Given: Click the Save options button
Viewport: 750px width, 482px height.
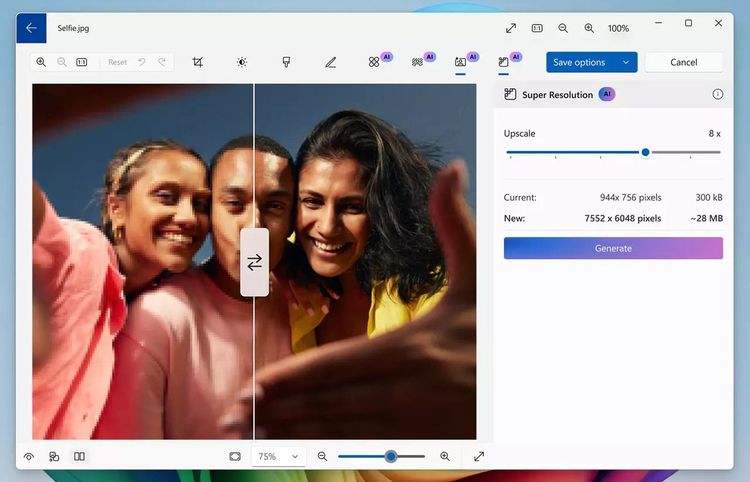Looking at the screenshot, I should 579,62.
